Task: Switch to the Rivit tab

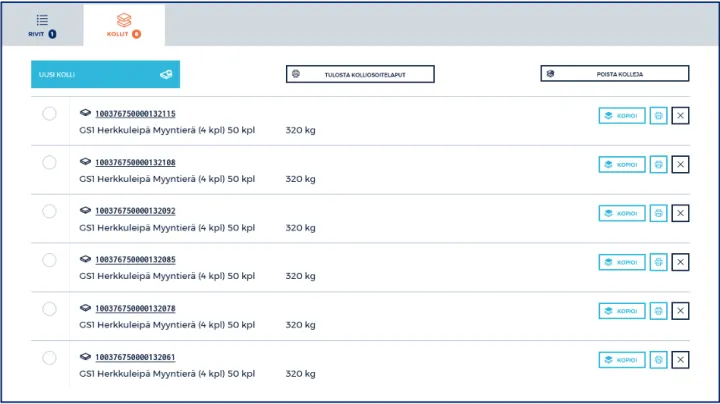Action: coord(42,25)
